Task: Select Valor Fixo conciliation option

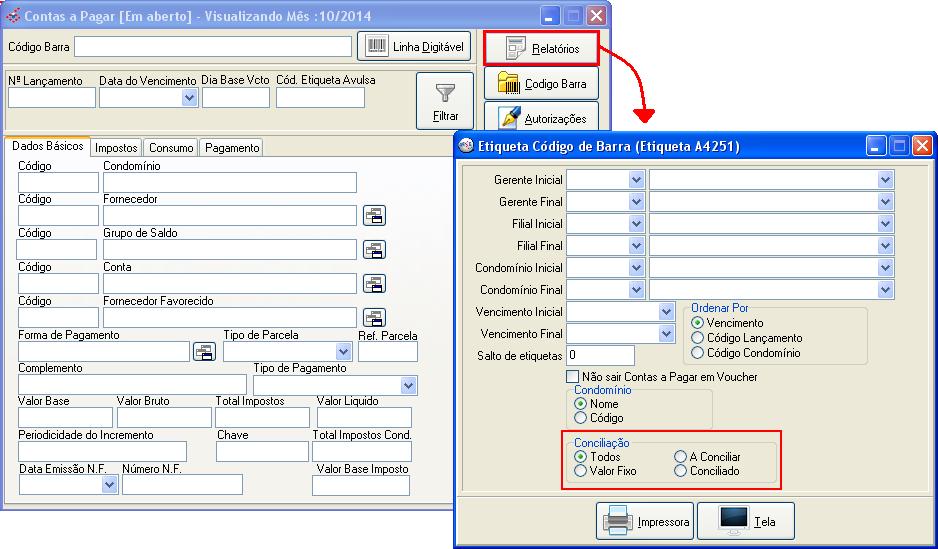Action: point(581,470)
